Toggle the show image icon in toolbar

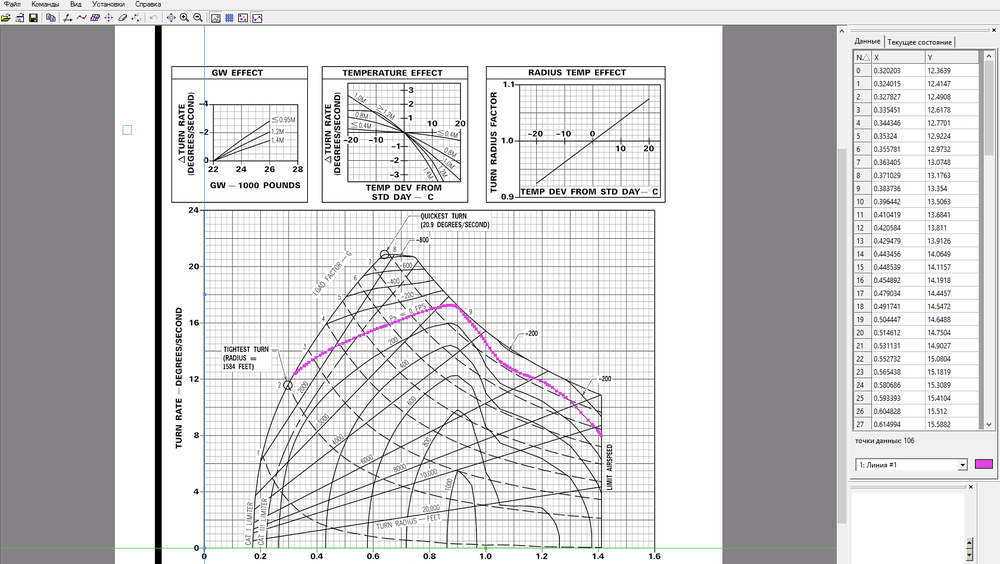click(x=216, y=18)
